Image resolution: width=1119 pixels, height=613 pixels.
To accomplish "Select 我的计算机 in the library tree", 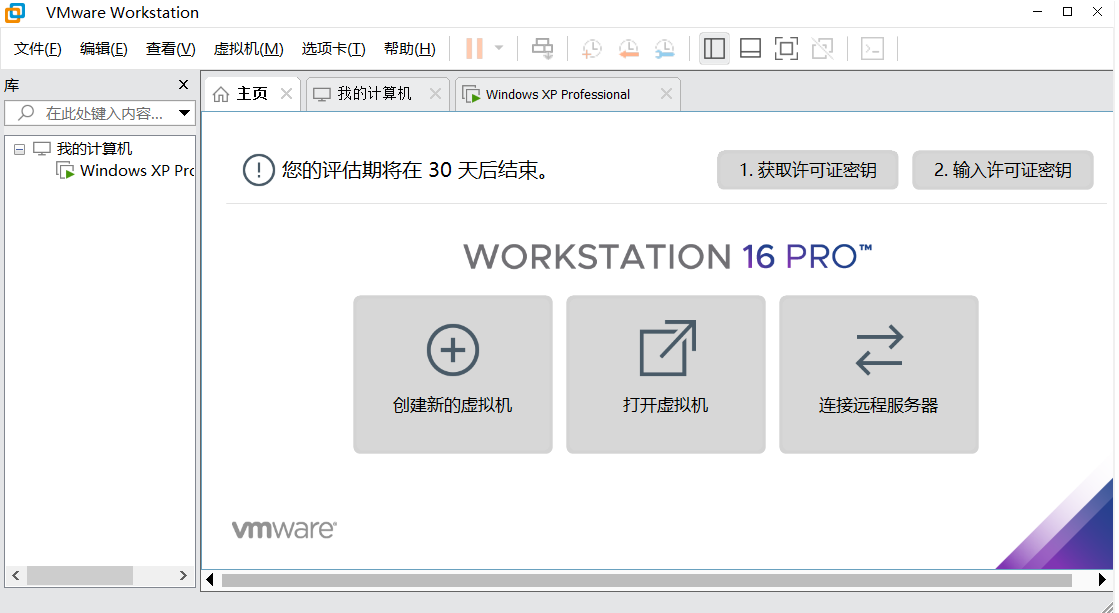I will [x=94, y=148].
